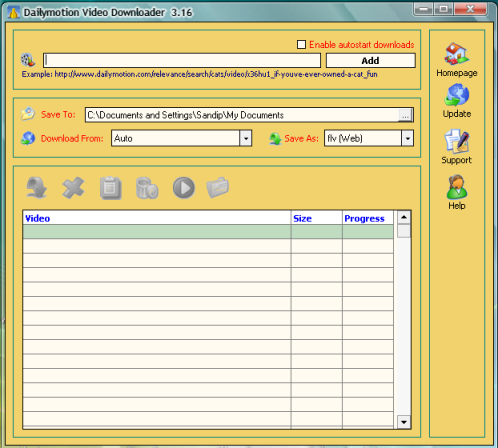
Task: Click the remove X toolbar icon
Action: (x=73, y=188)
